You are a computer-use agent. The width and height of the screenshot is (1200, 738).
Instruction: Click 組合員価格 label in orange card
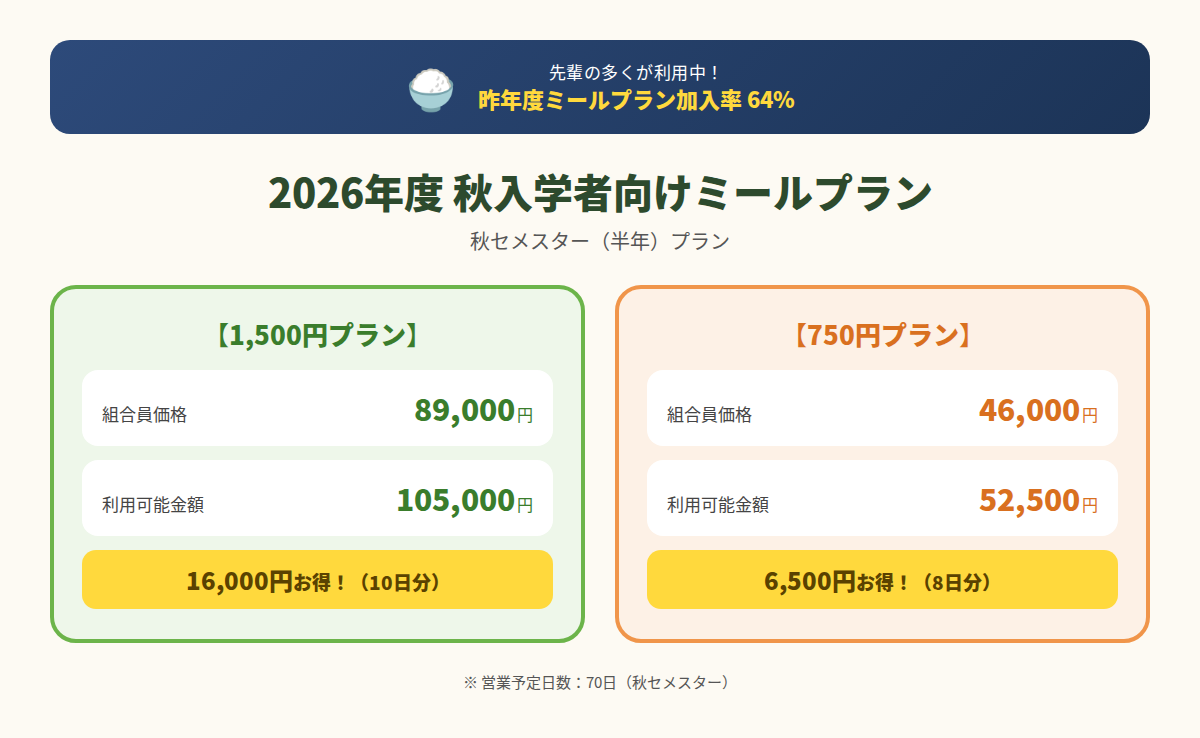tap(709, 415)
